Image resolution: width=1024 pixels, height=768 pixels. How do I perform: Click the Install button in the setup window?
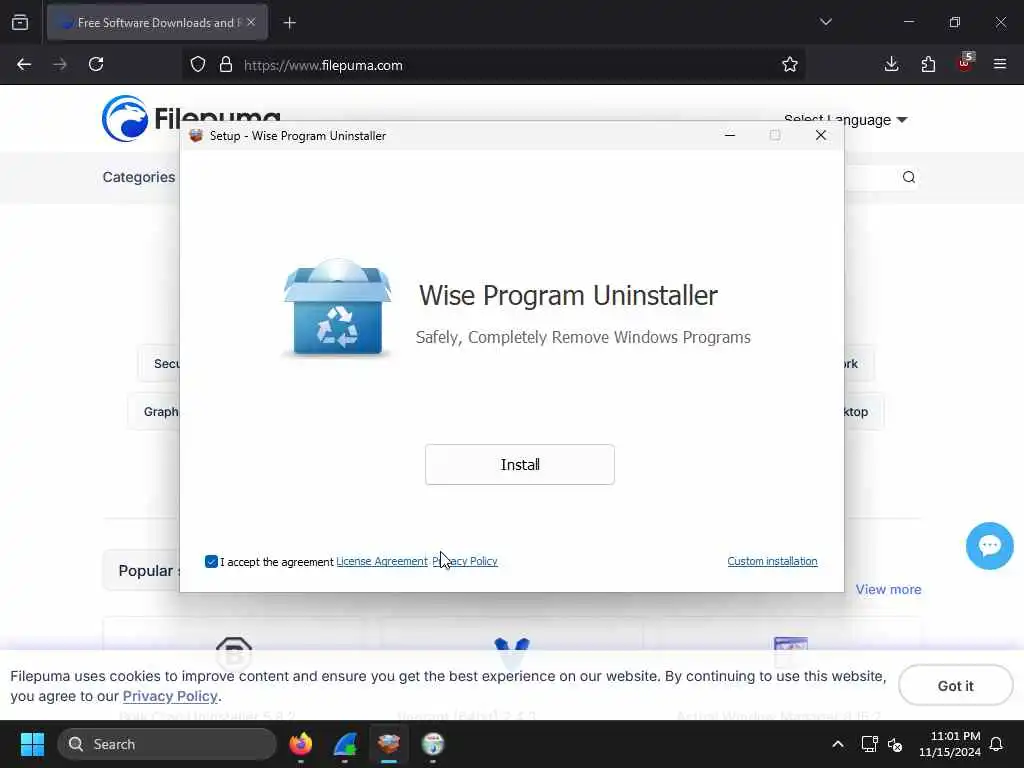pos(519,464)
